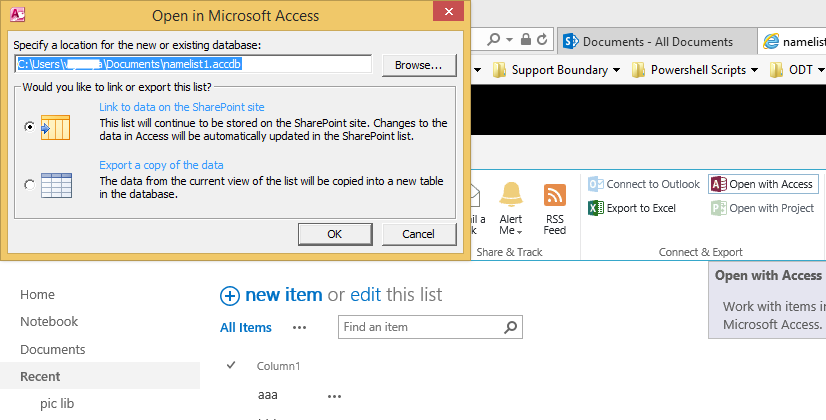The image size is (826, 420).
Task: Open the ODT favorites folder
Action: click(797, 70)
